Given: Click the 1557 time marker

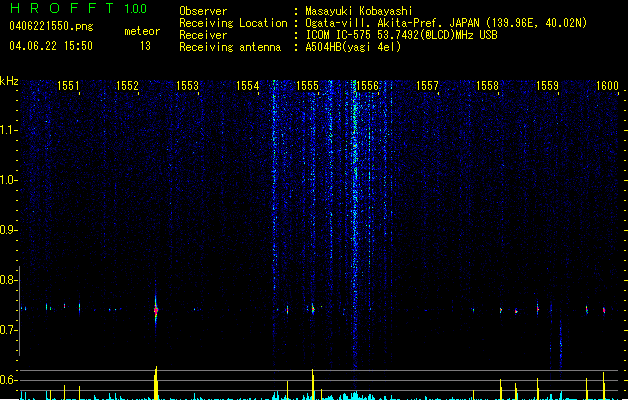Looking at the screenshot, I should click(x=427, y=86).
